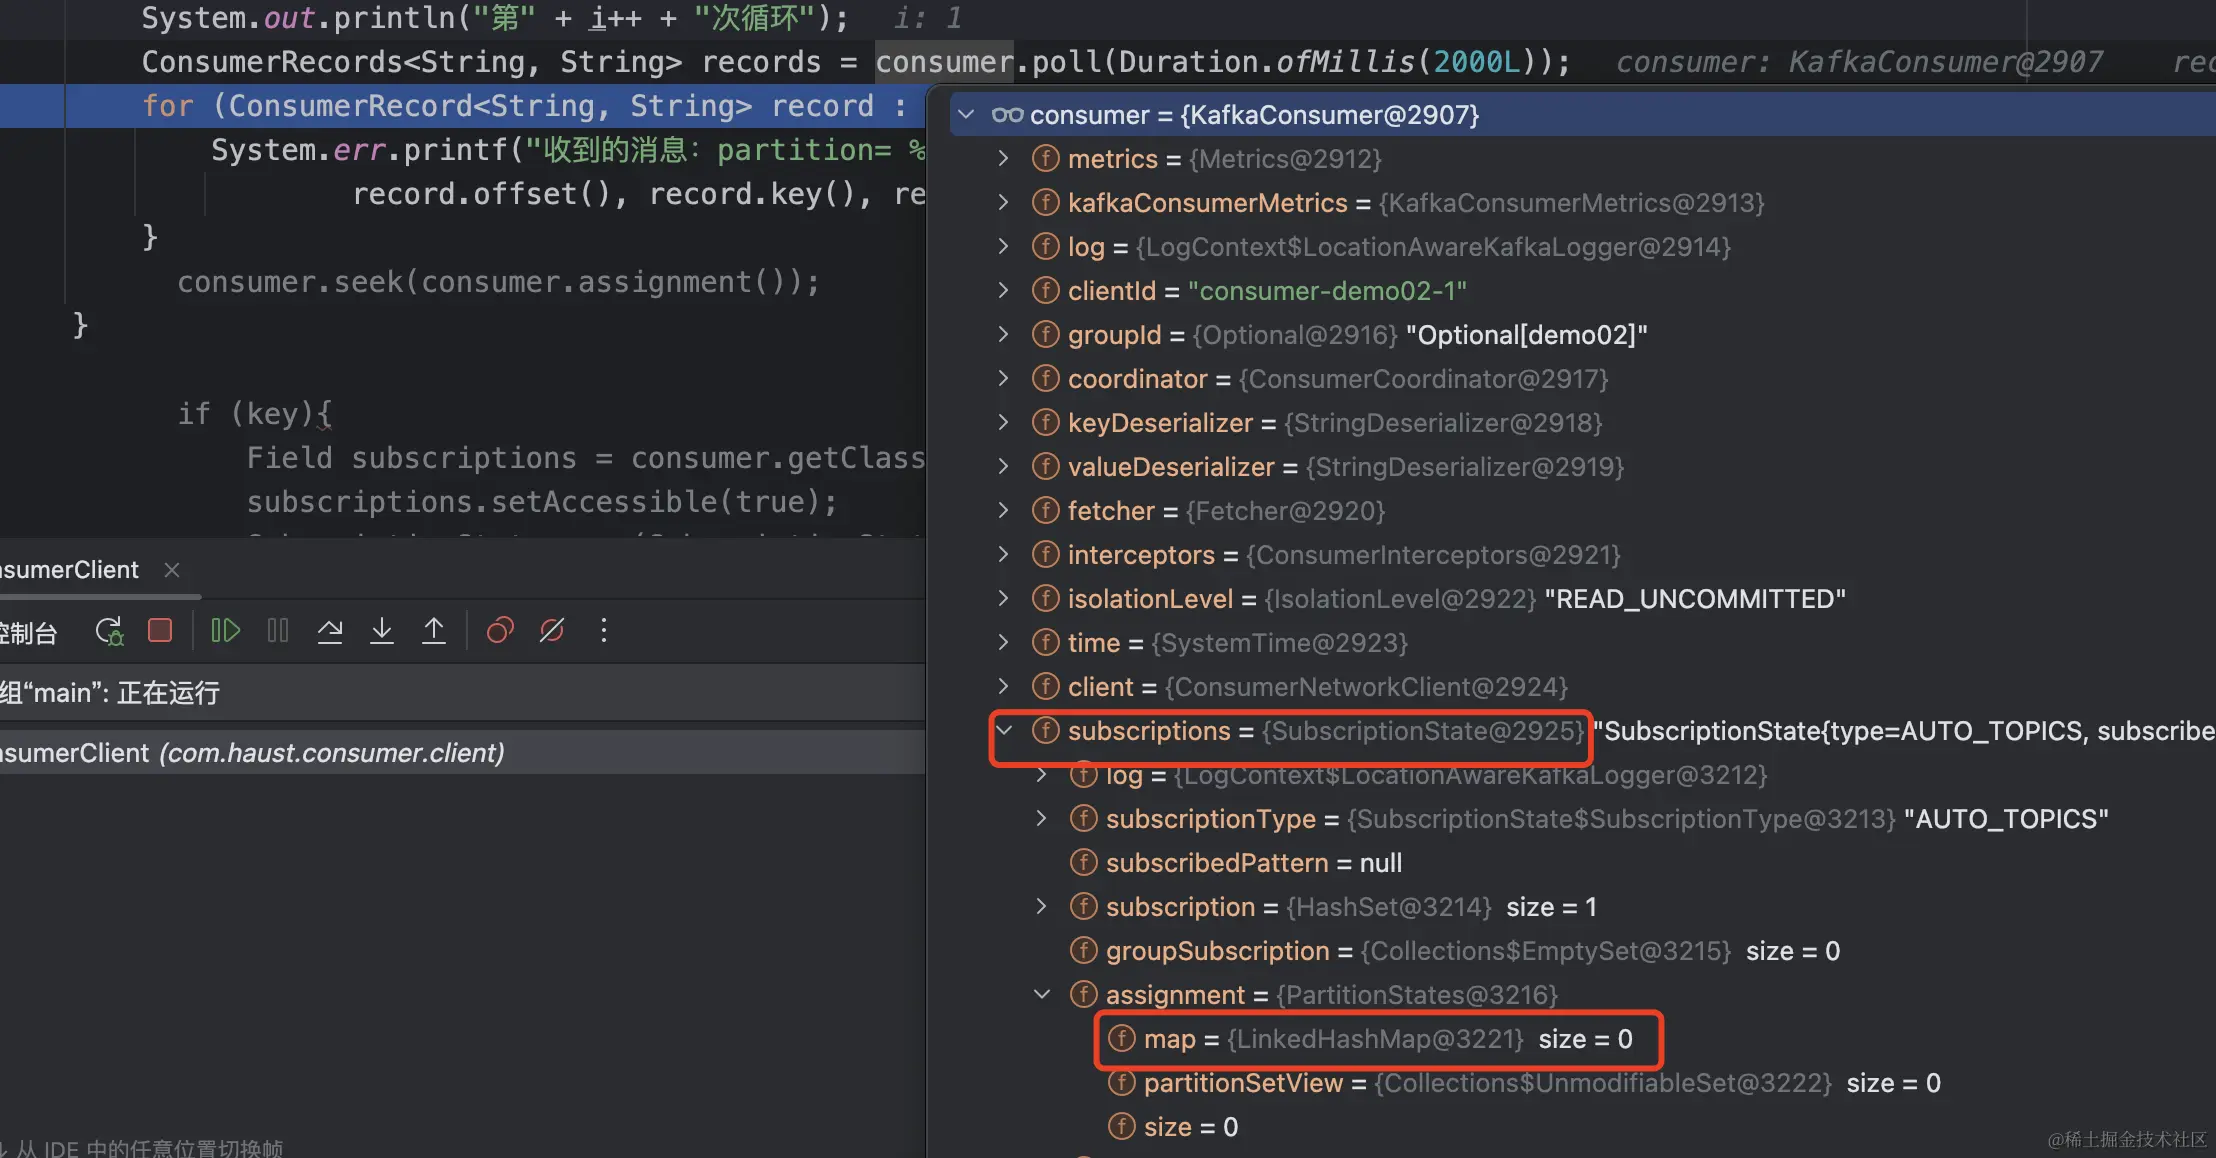Click the Step Out icon
2216x1158 pixels.
pos(434,631)
